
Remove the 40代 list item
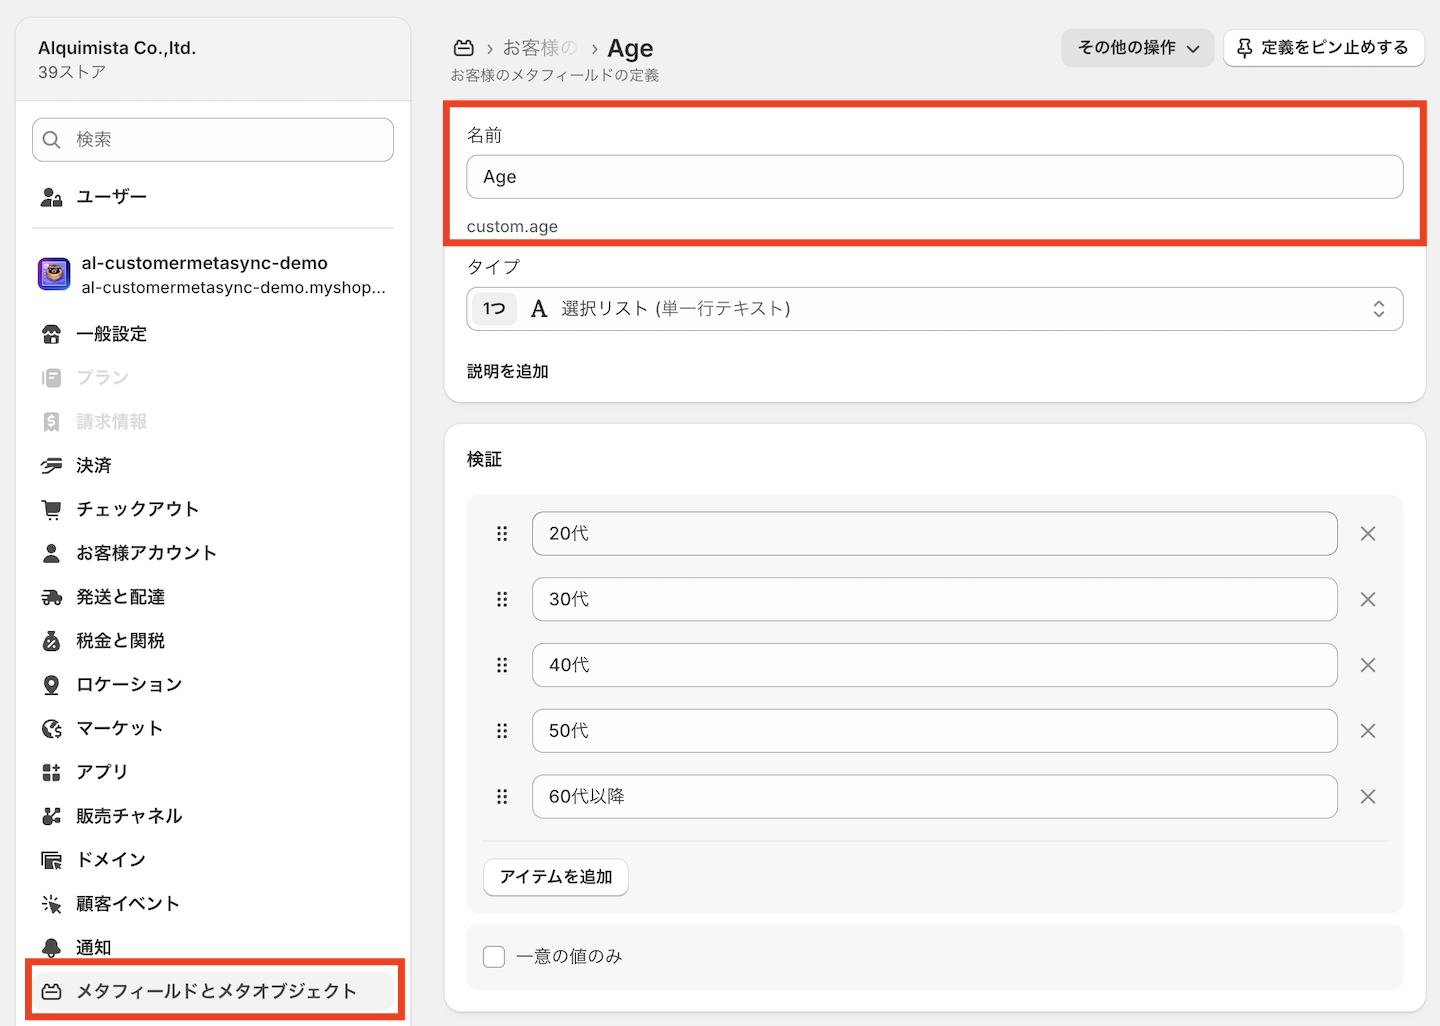point(1368,665)
